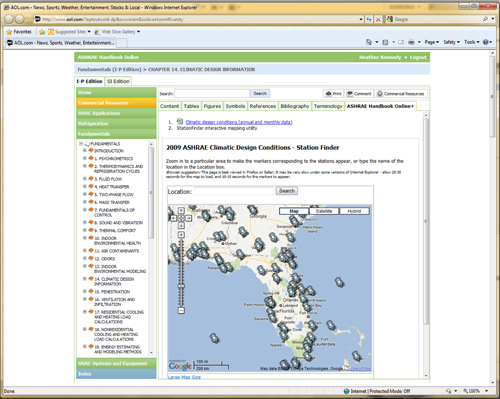Screen dimensions: 500x399
Task: Click the station marker near Orlando
Action: pyautogui.click(x=291, y=292)
